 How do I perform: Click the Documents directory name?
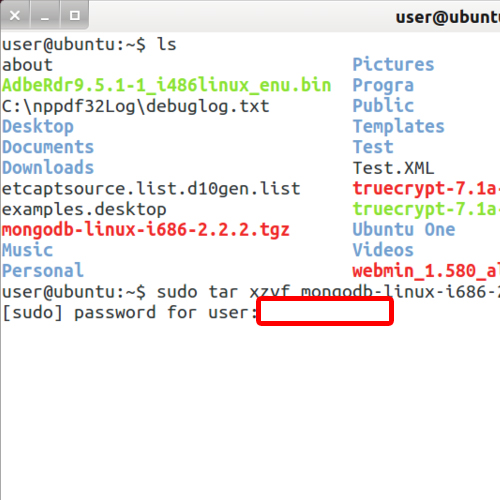coord(48,147)
